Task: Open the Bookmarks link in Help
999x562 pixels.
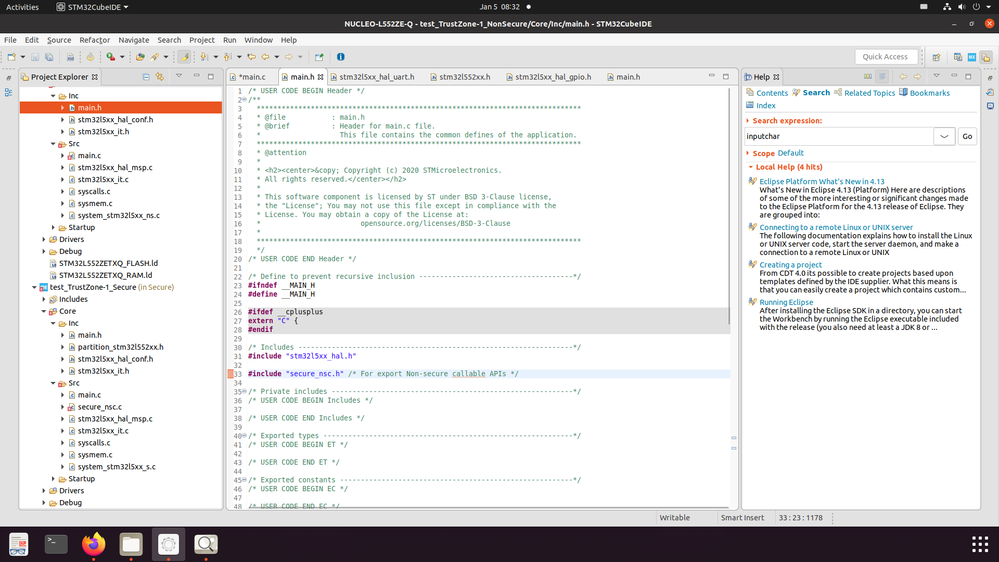Action: pyautogui.click(x=930, y=93)
